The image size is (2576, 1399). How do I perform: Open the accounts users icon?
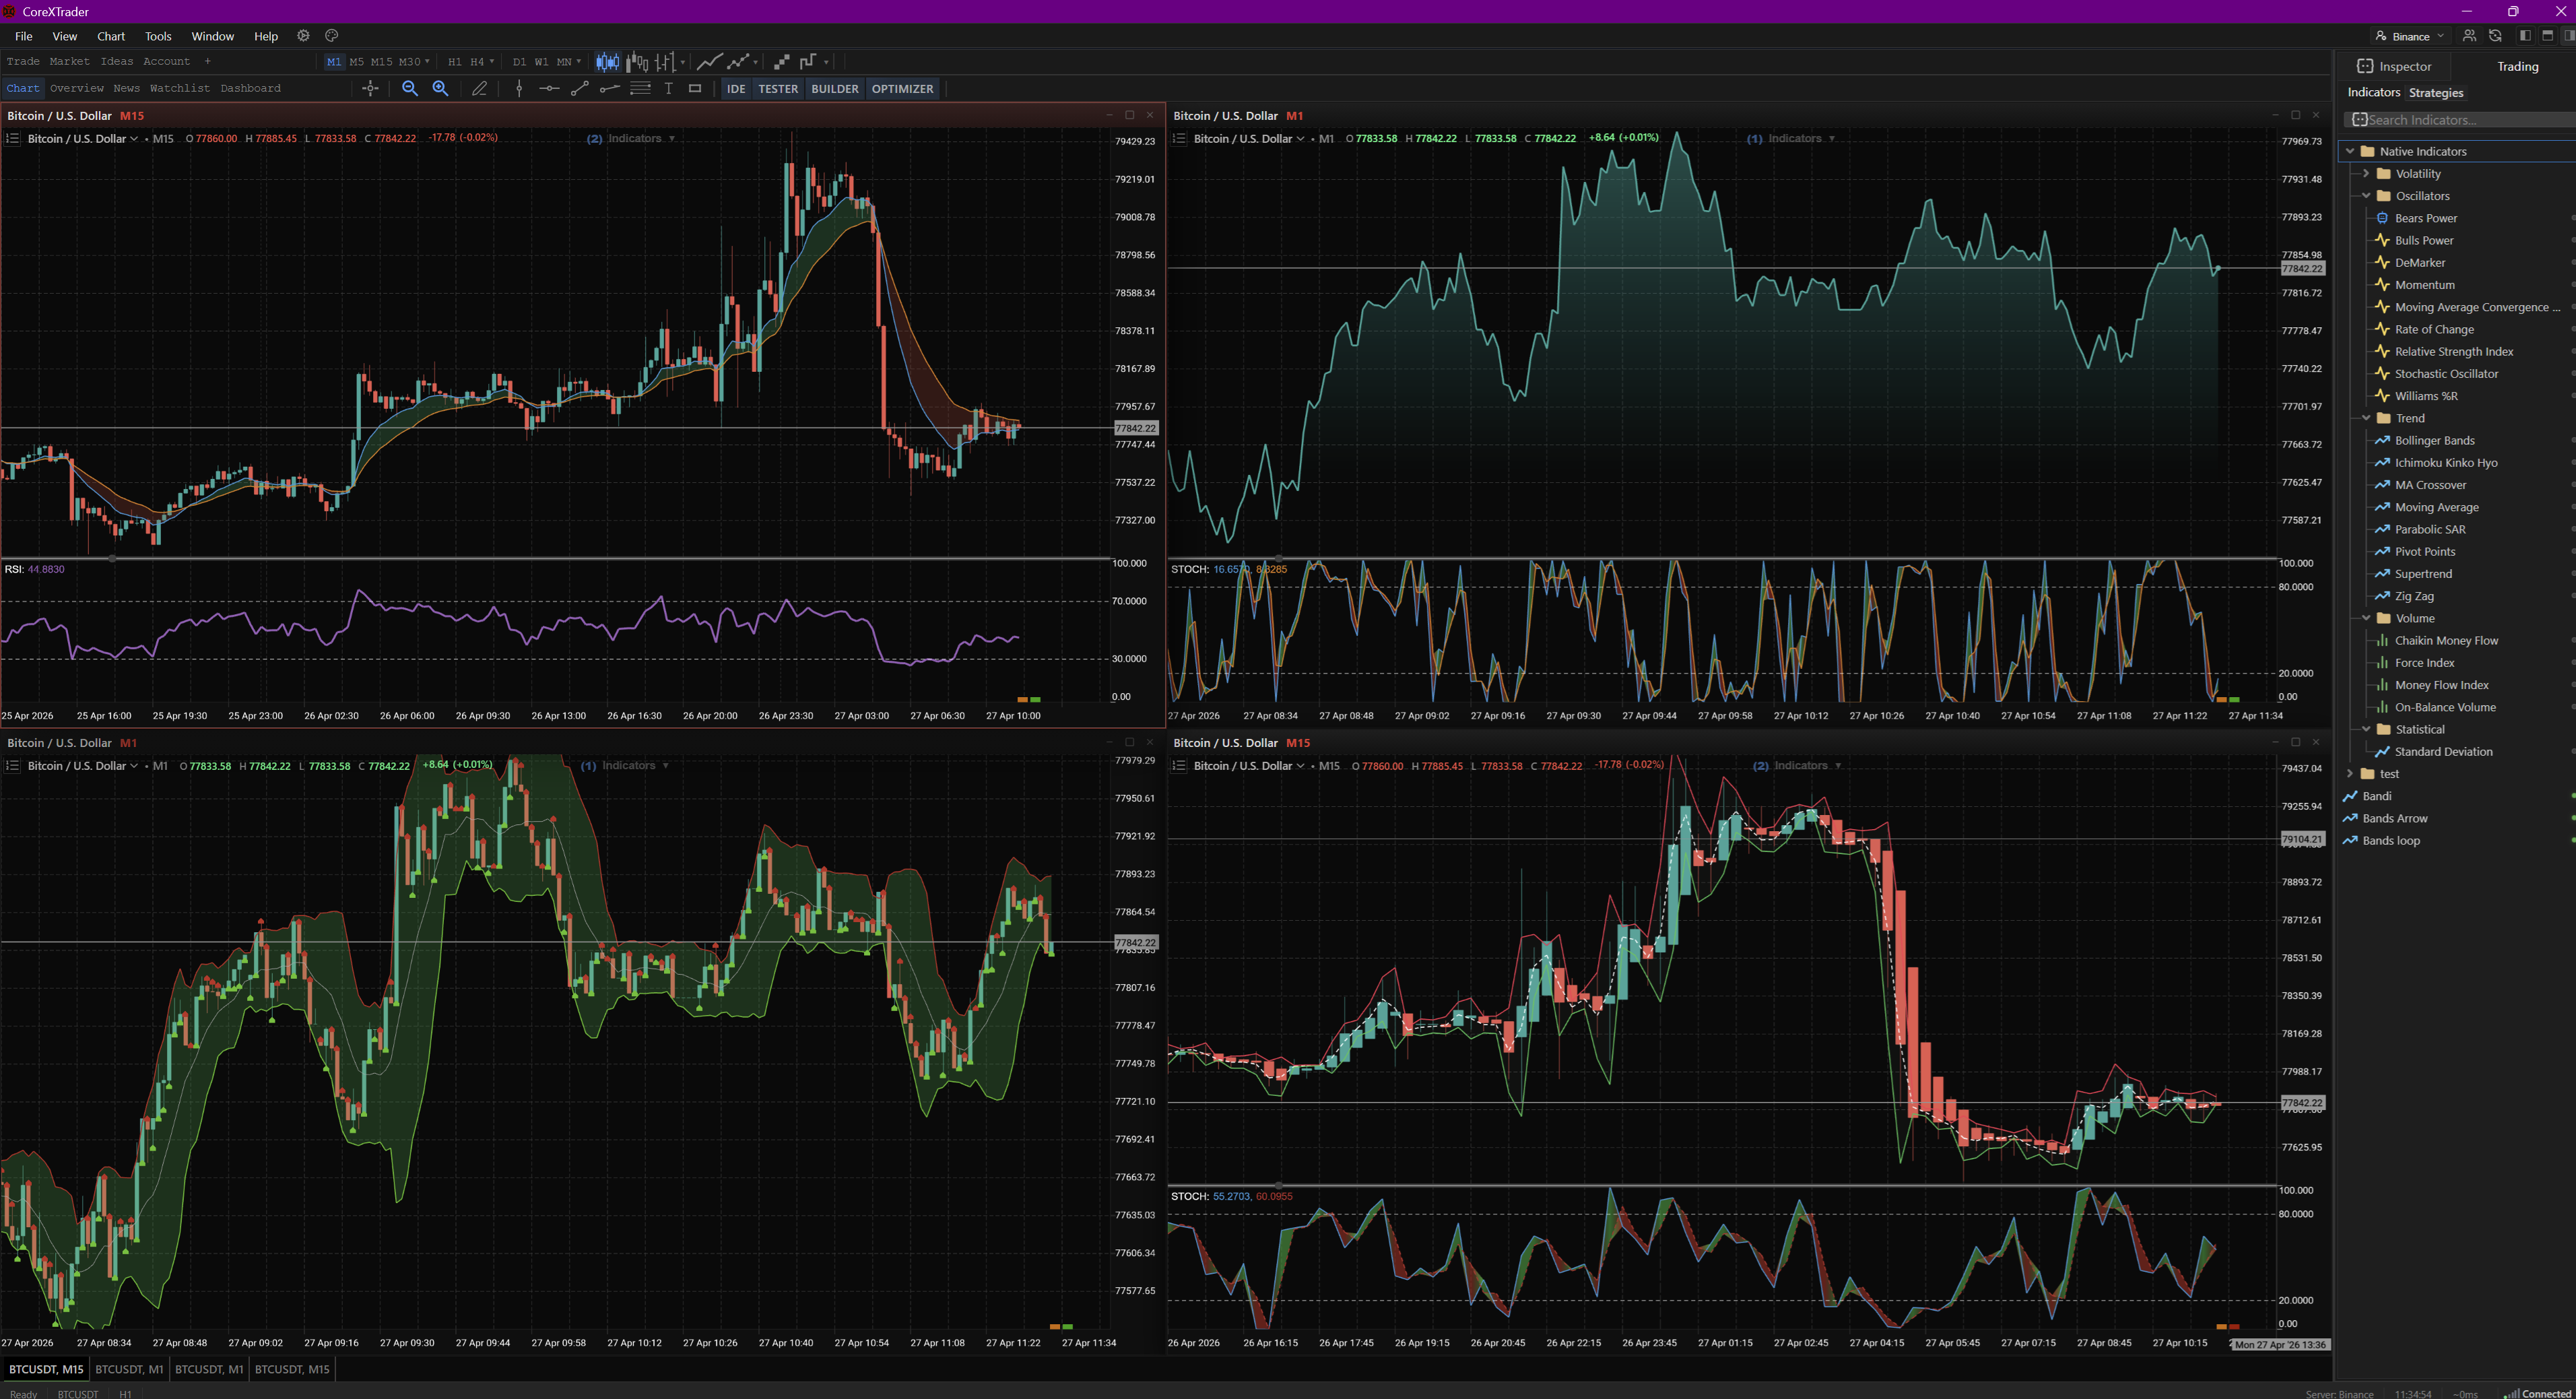tap(2469, 36)
